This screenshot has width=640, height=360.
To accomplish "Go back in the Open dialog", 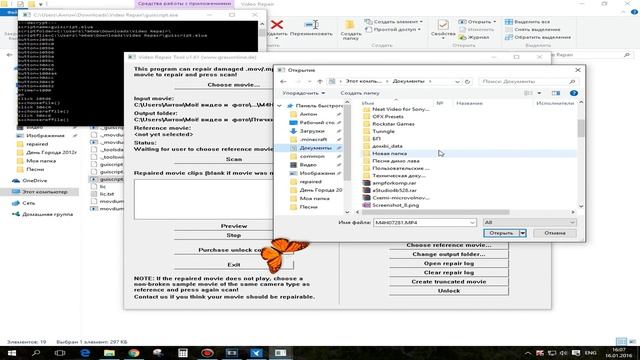I will coord(283,81).
